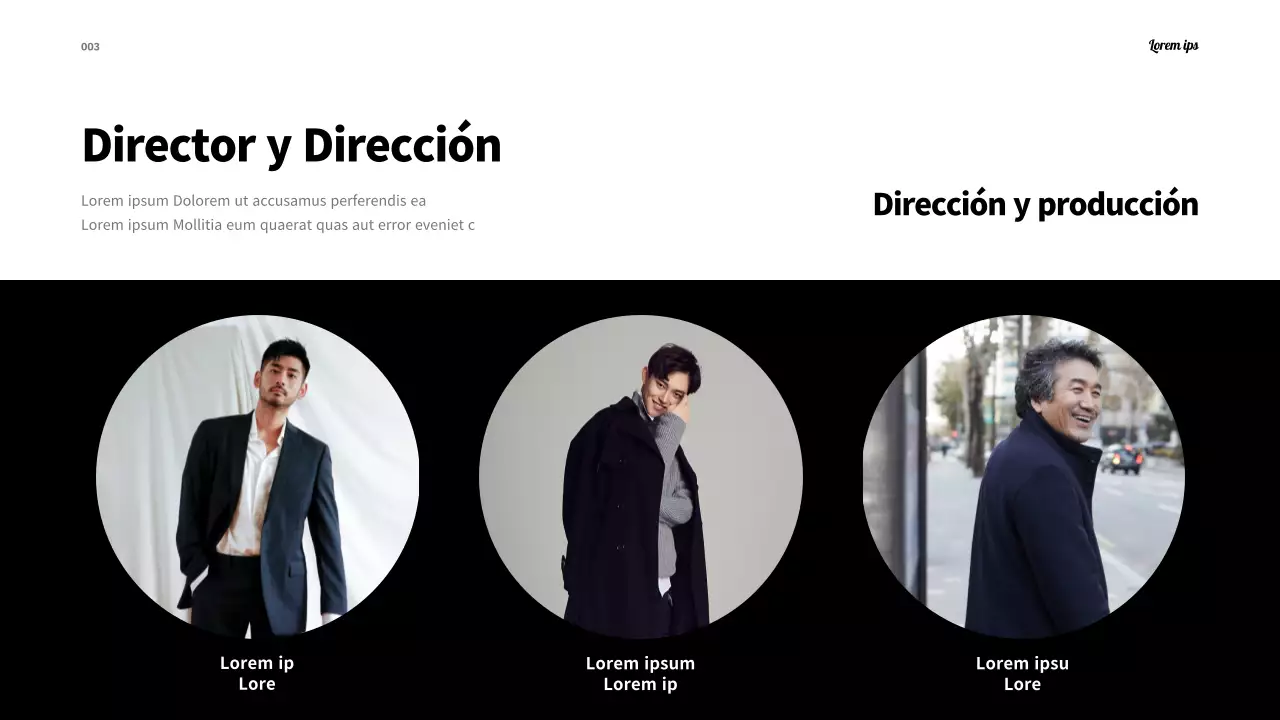Click the word 'producción' in right heading
This screenshot has height=720, width=1280.
[x=1118, y=205]
